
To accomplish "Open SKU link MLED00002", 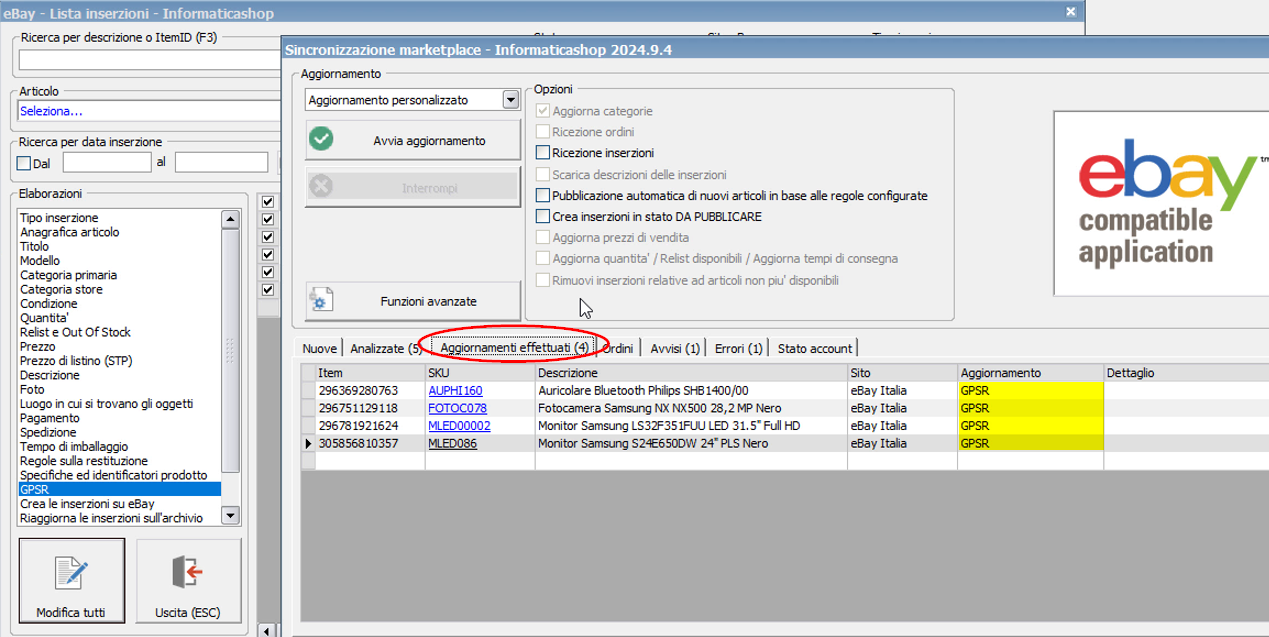I will tap(459, 426).
